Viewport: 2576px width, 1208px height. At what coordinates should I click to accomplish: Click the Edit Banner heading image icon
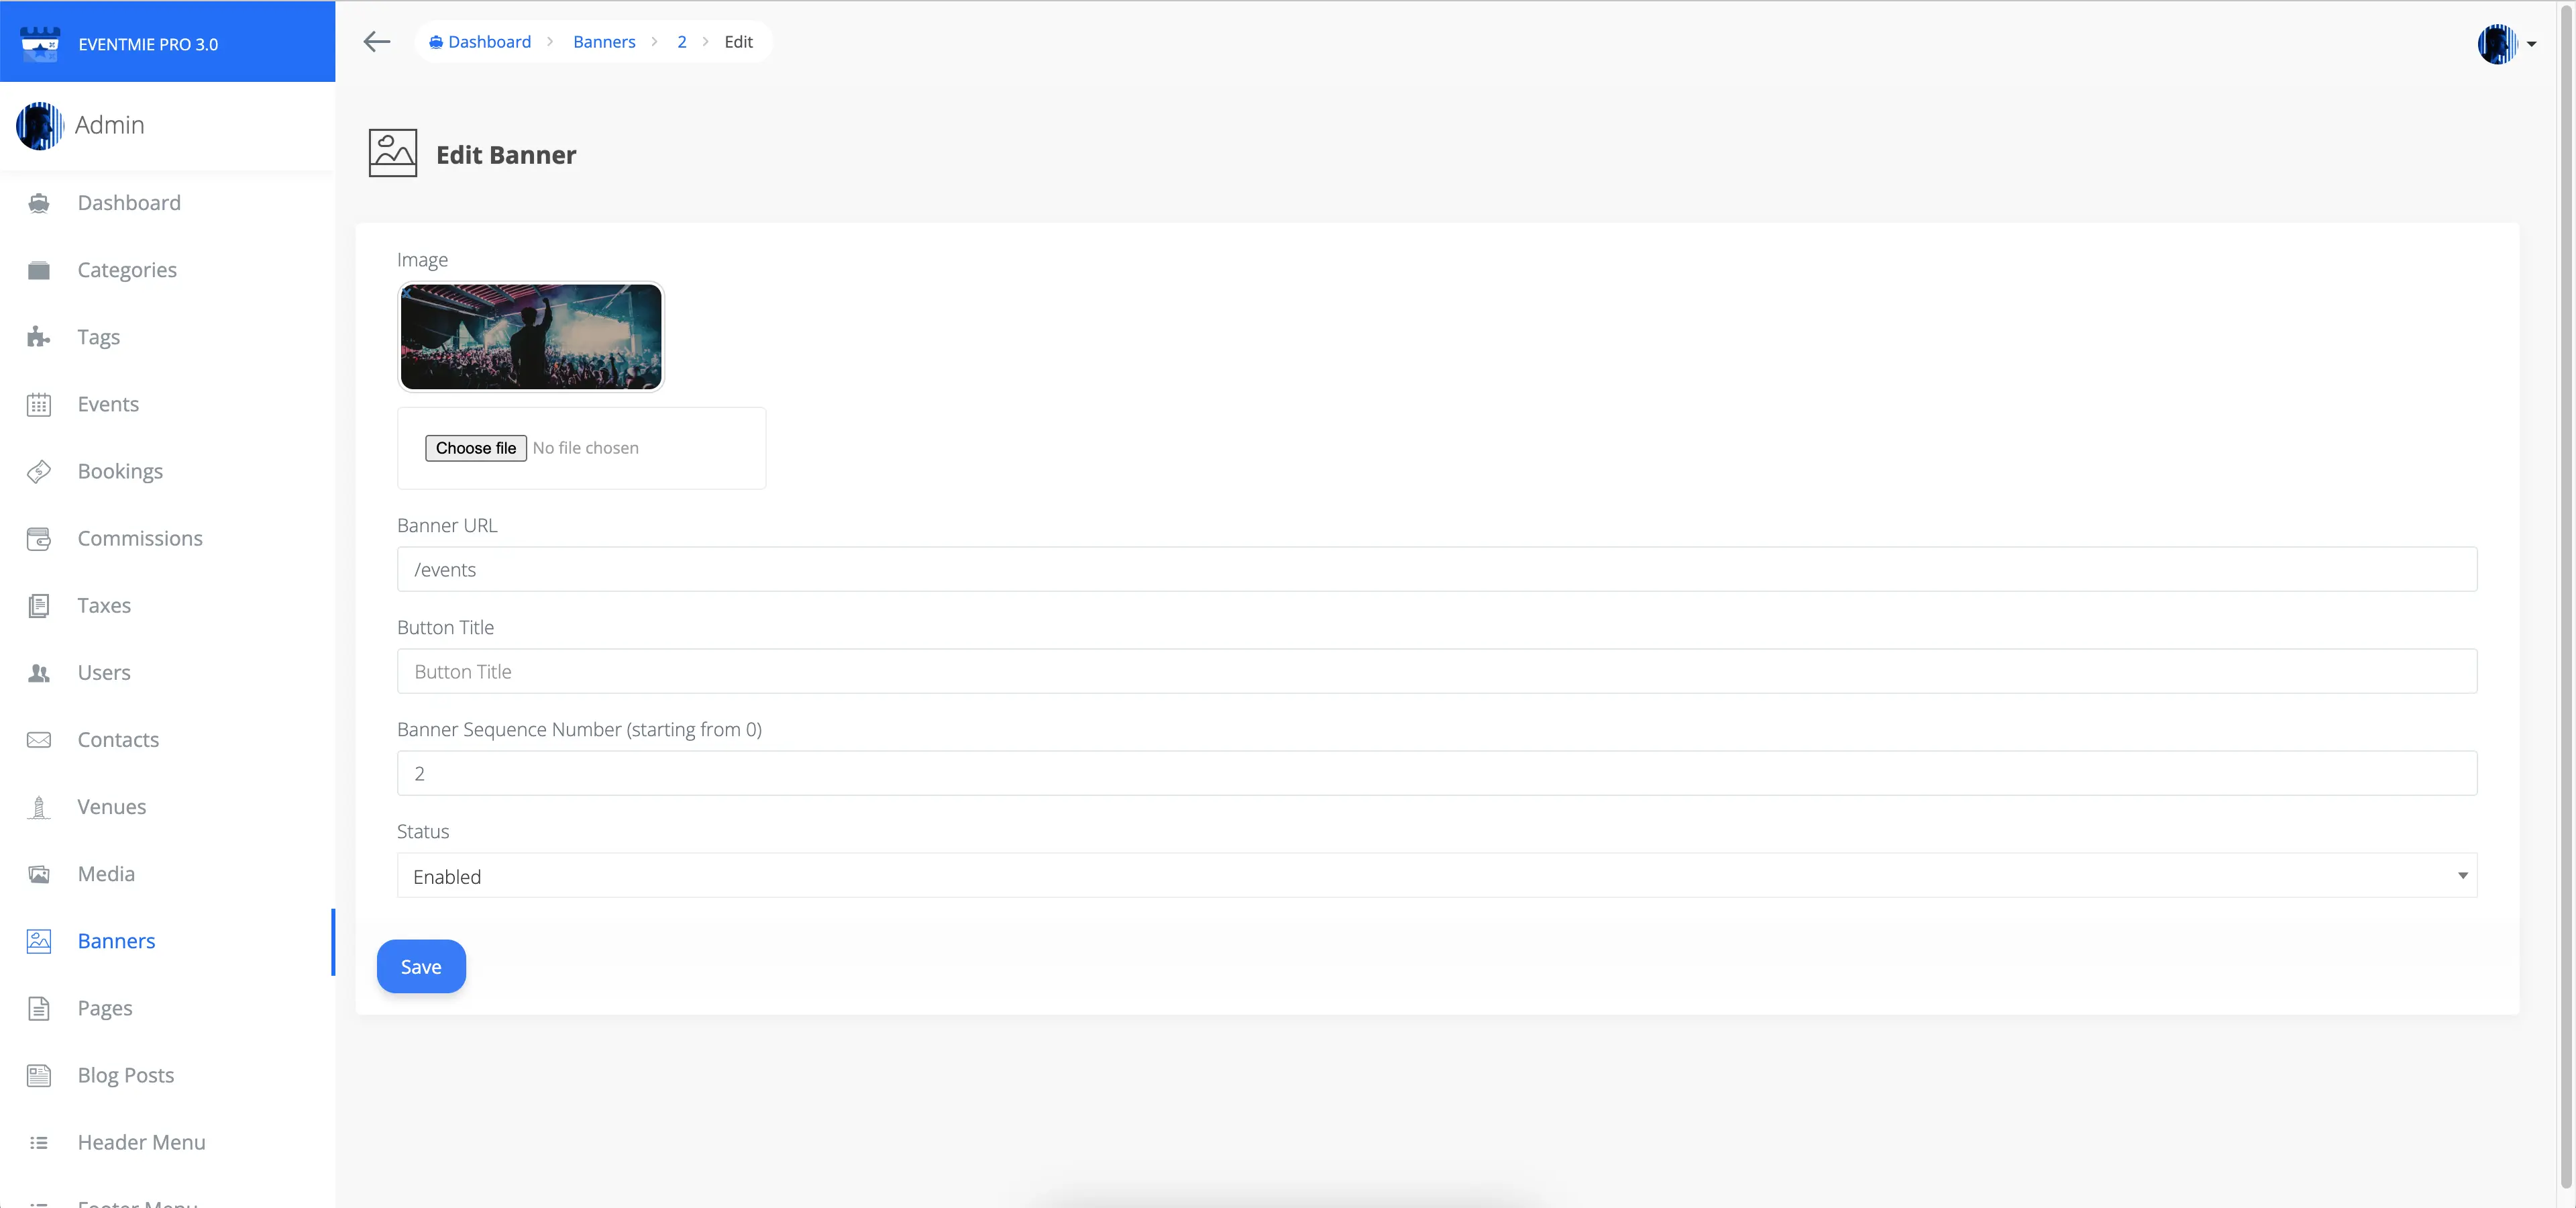tap(393, 153)
